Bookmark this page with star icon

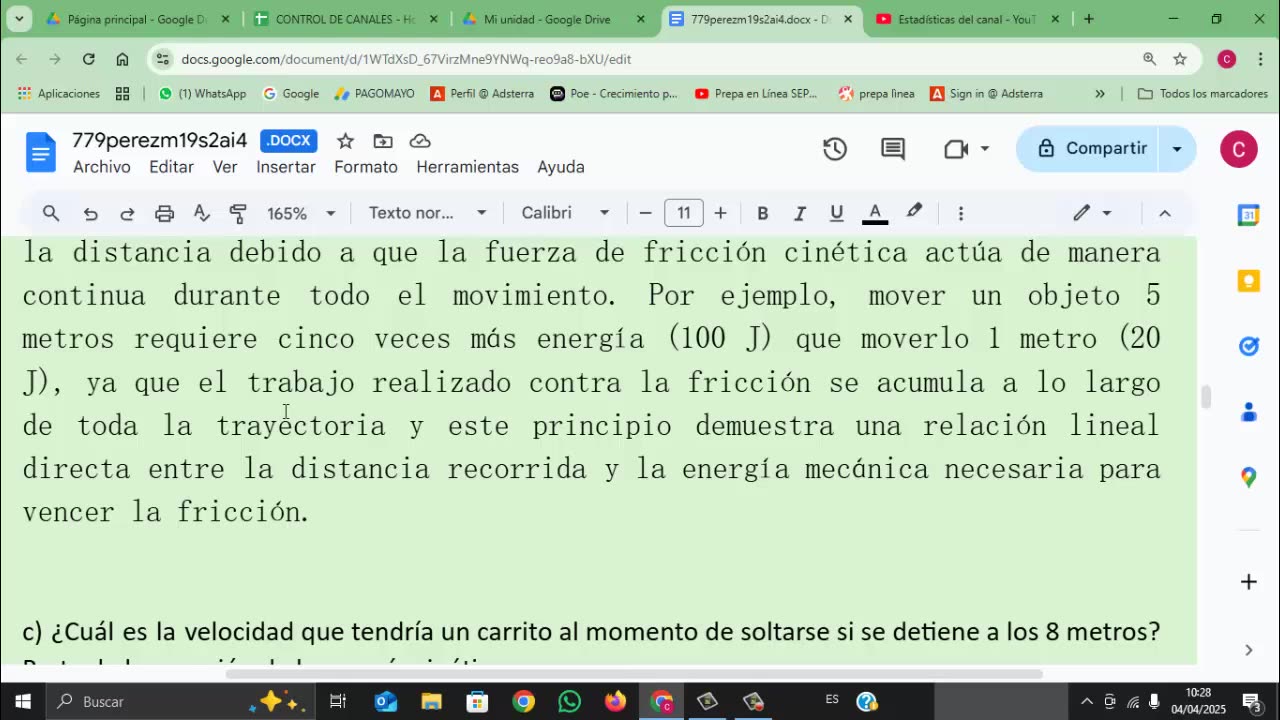pos(1180,59)
